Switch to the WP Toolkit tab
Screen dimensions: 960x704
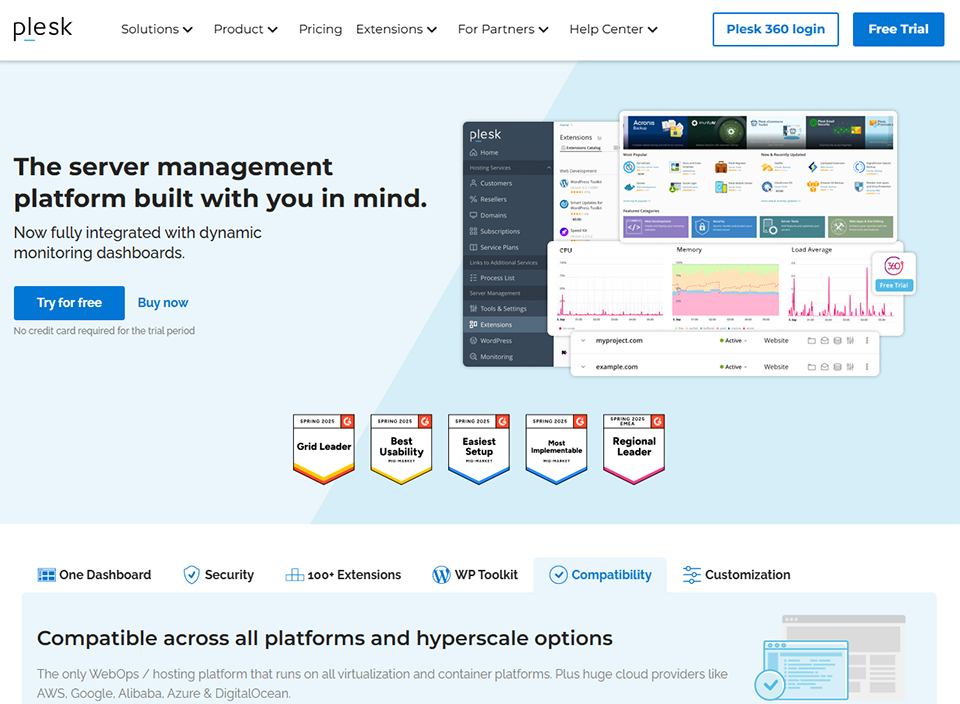(x=475, y=575)
